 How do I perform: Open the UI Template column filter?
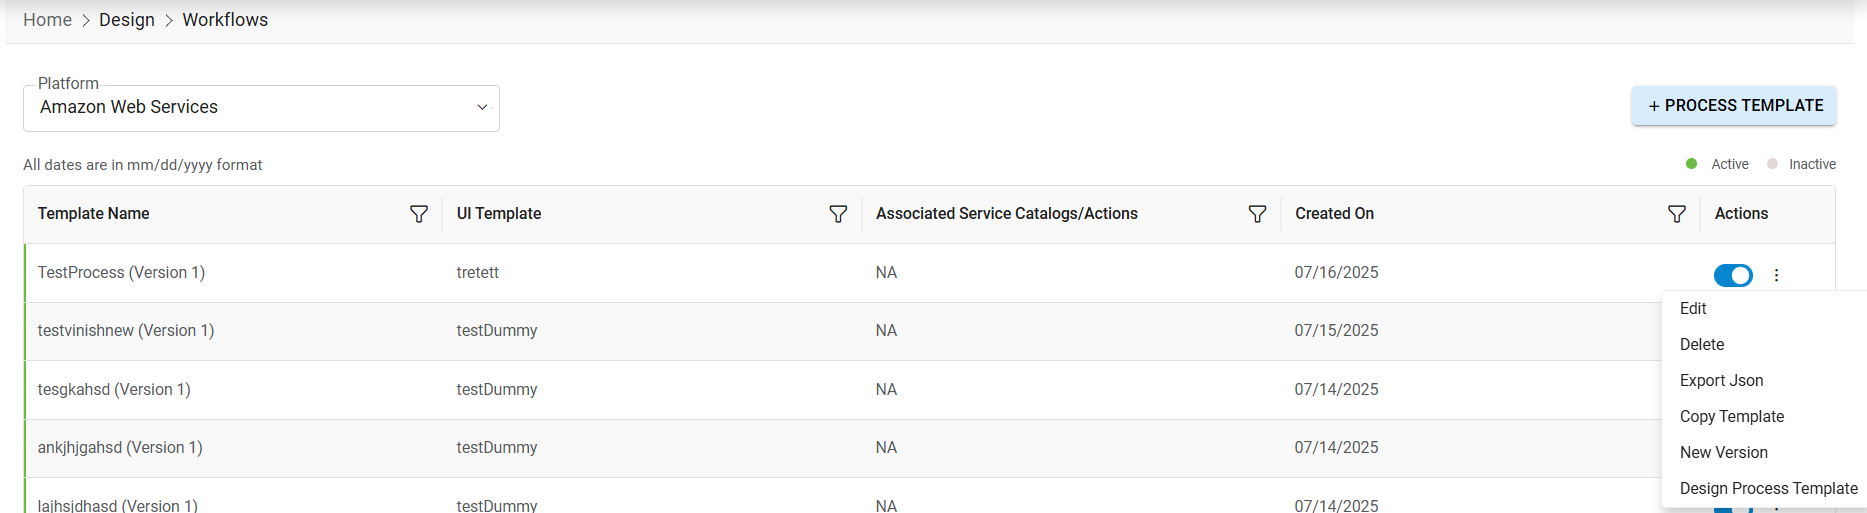coord(838,214)
